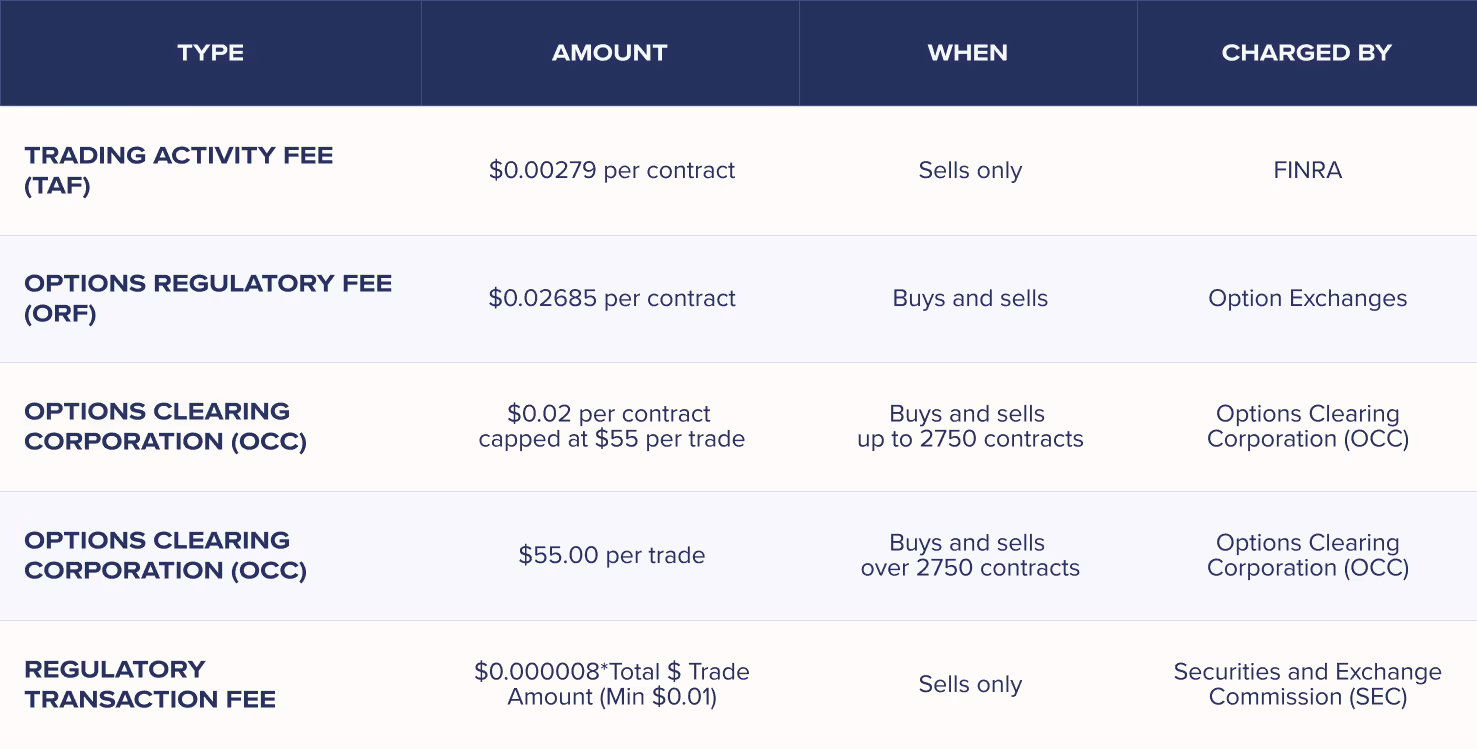Click the WHEN column header
This screenshot has width=1477, height=749.
(967, 53)
